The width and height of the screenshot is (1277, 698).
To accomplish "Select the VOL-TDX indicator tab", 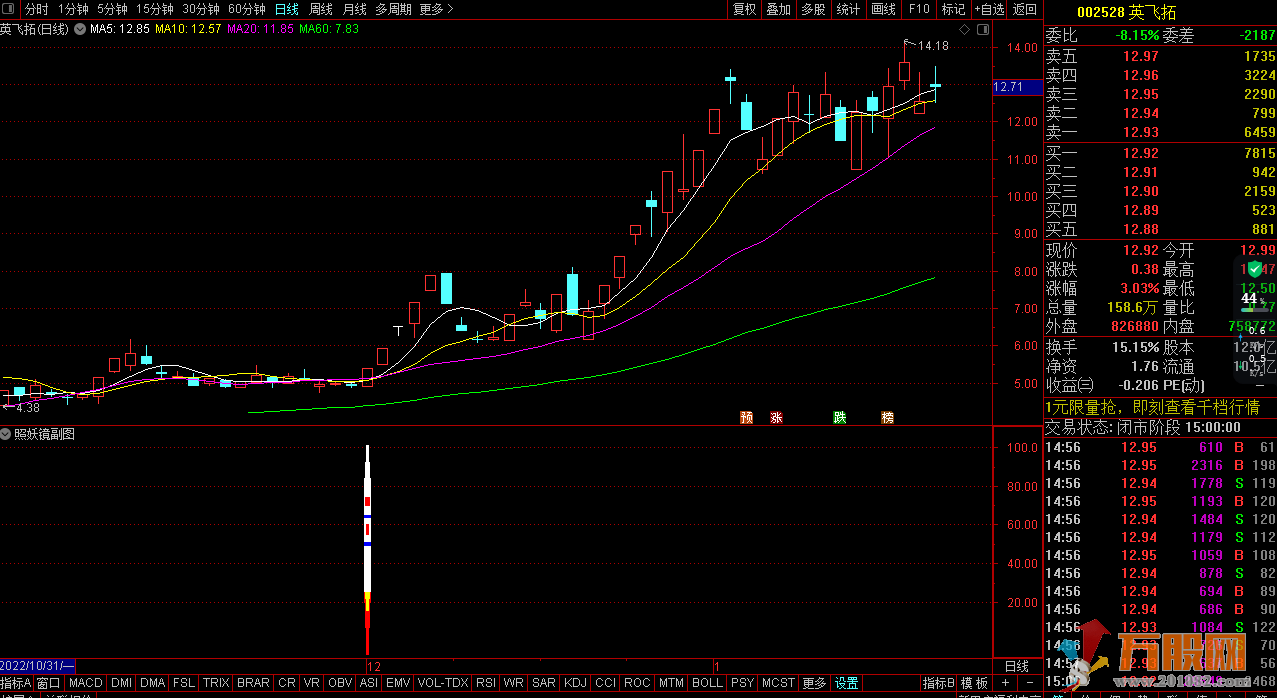I will (x=442, y=683).
